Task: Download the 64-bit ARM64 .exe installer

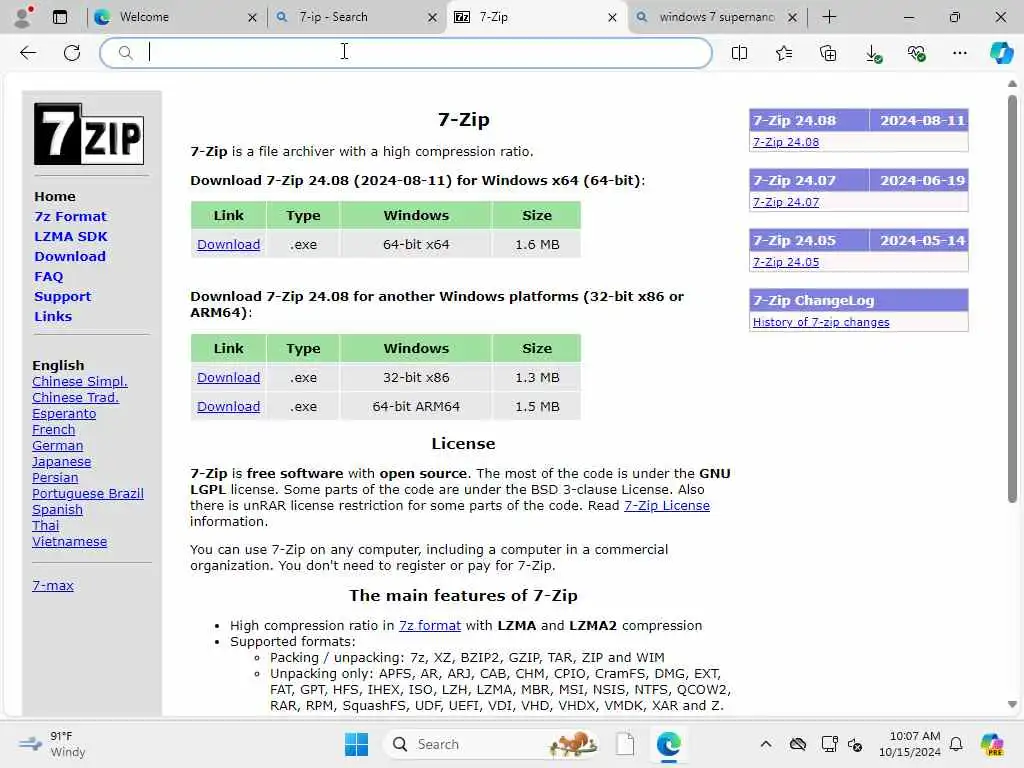Action: (x=229, y=406)
